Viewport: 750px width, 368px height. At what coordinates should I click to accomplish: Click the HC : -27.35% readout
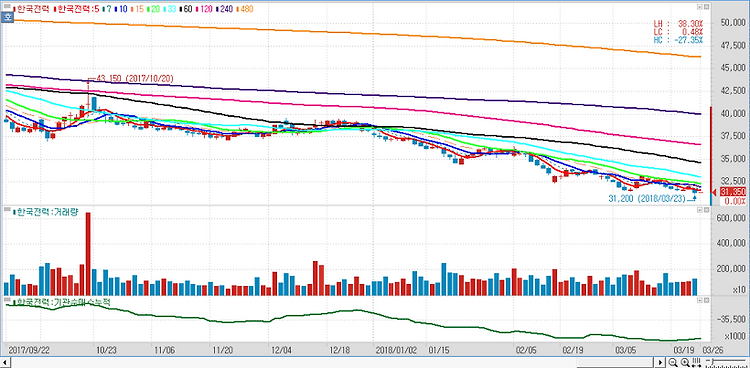click(x=678, y=40)
